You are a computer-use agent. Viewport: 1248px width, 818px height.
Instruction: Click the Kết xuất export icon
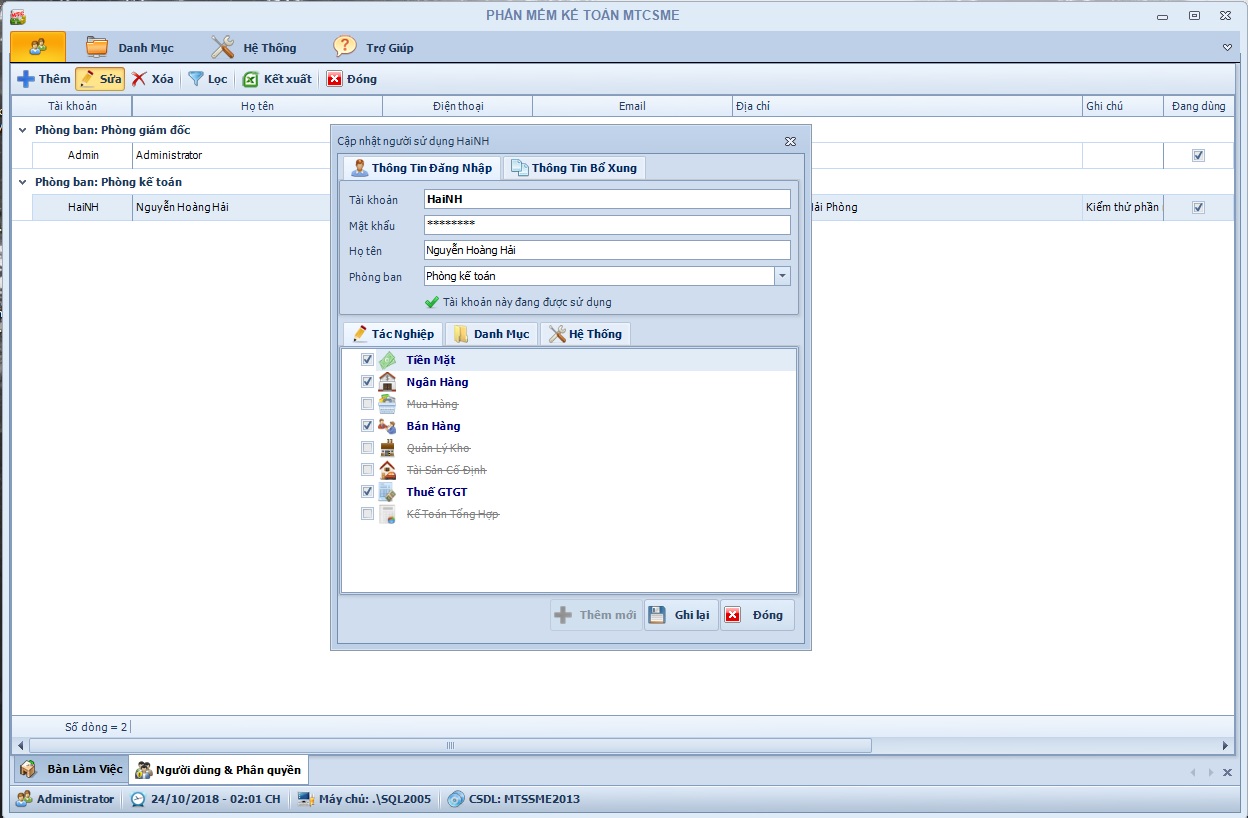click(x=251, y=79)
